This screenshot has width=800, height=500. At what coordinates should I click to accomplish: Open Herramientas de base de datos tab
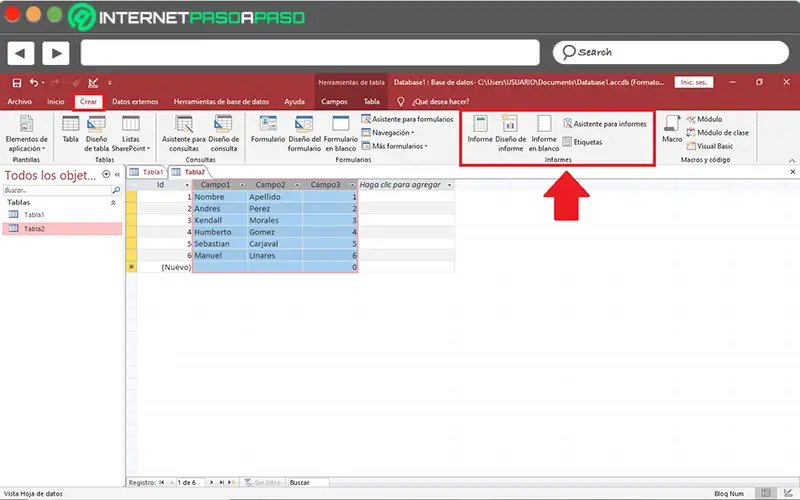coord(221,102)
